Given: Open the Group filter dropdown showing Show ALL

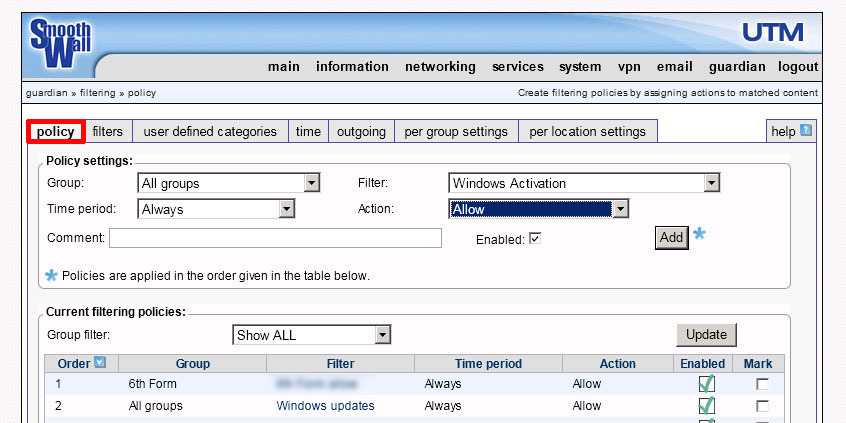Looking at the screenshot, I should [312, 335].
